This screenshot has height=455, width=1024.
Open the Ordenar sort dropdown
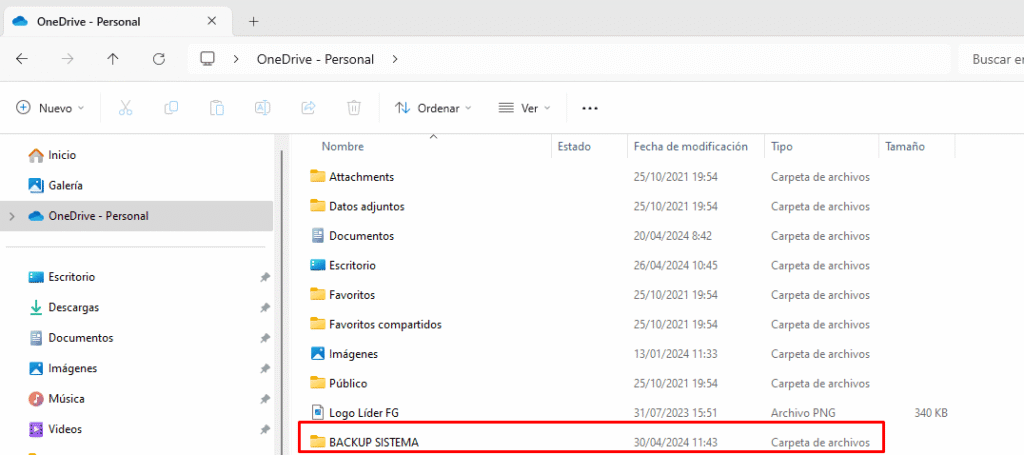pos(433,108)
